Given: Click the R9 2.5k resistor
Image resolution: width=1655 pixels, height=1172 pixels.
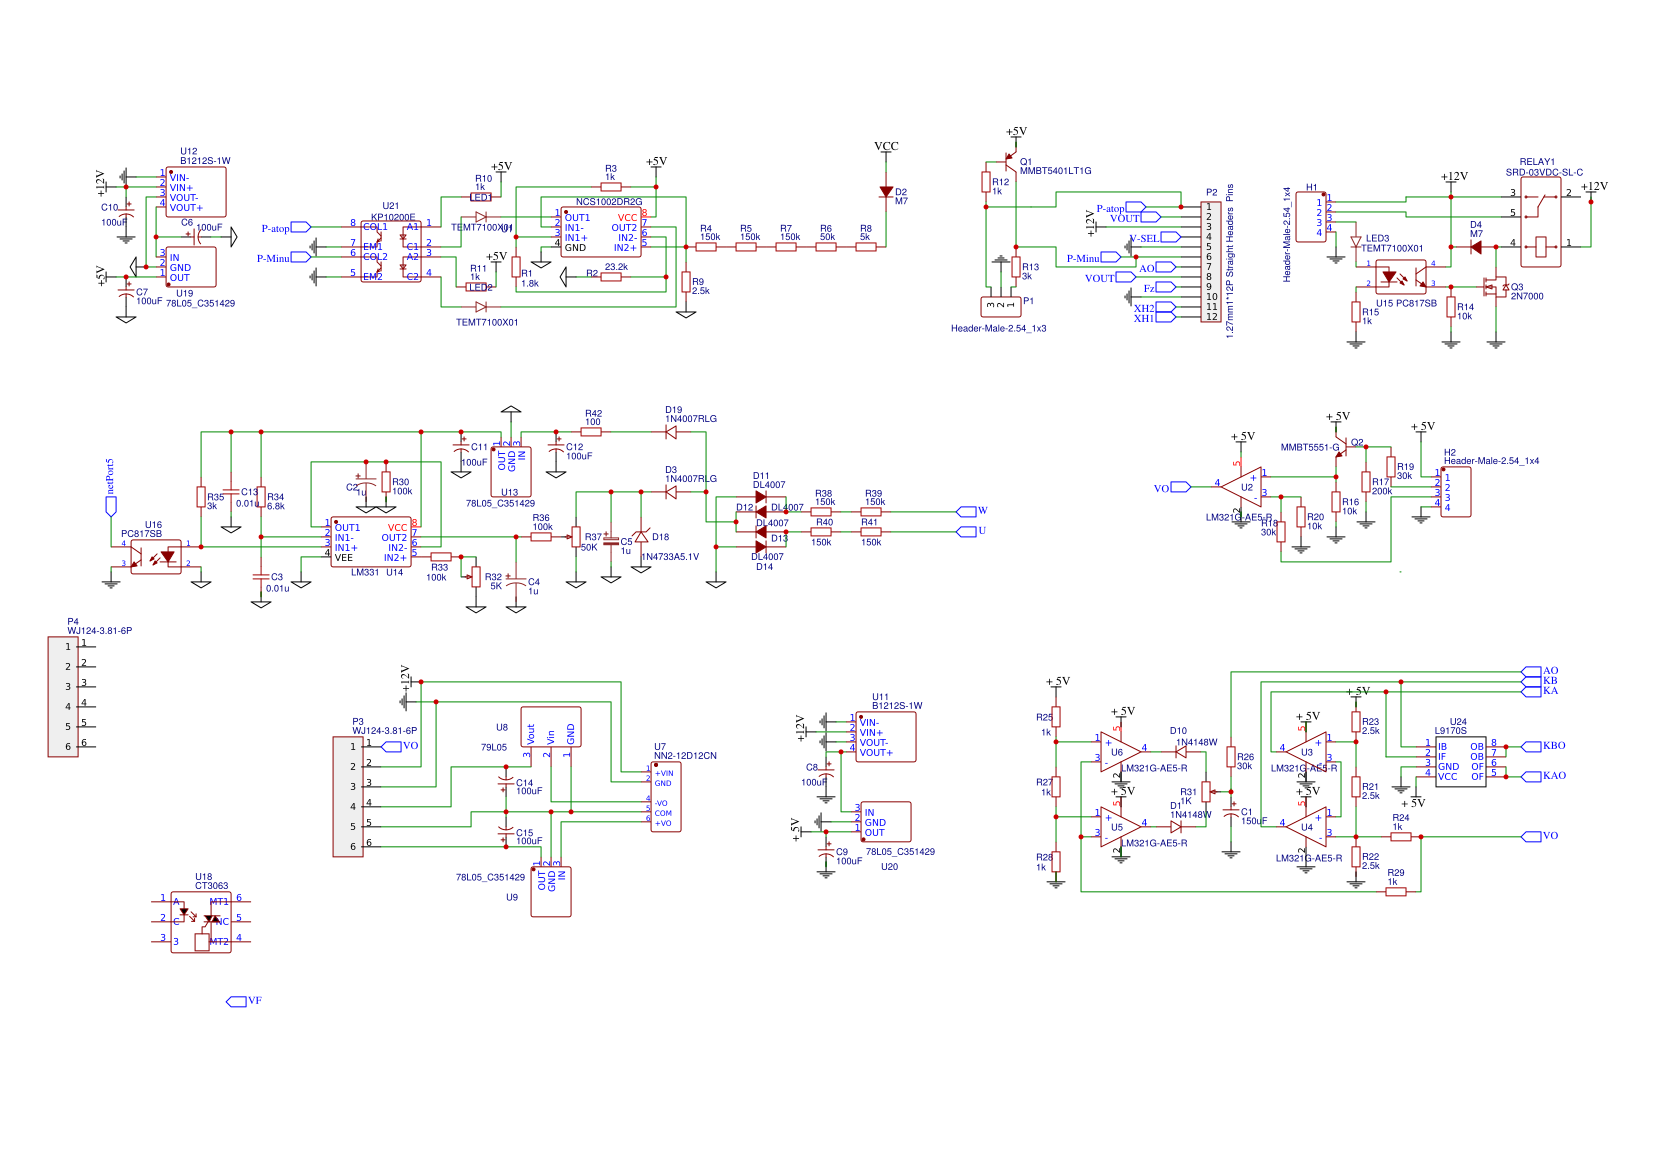Looking at the screenshot, I should (x=686, y=282).
